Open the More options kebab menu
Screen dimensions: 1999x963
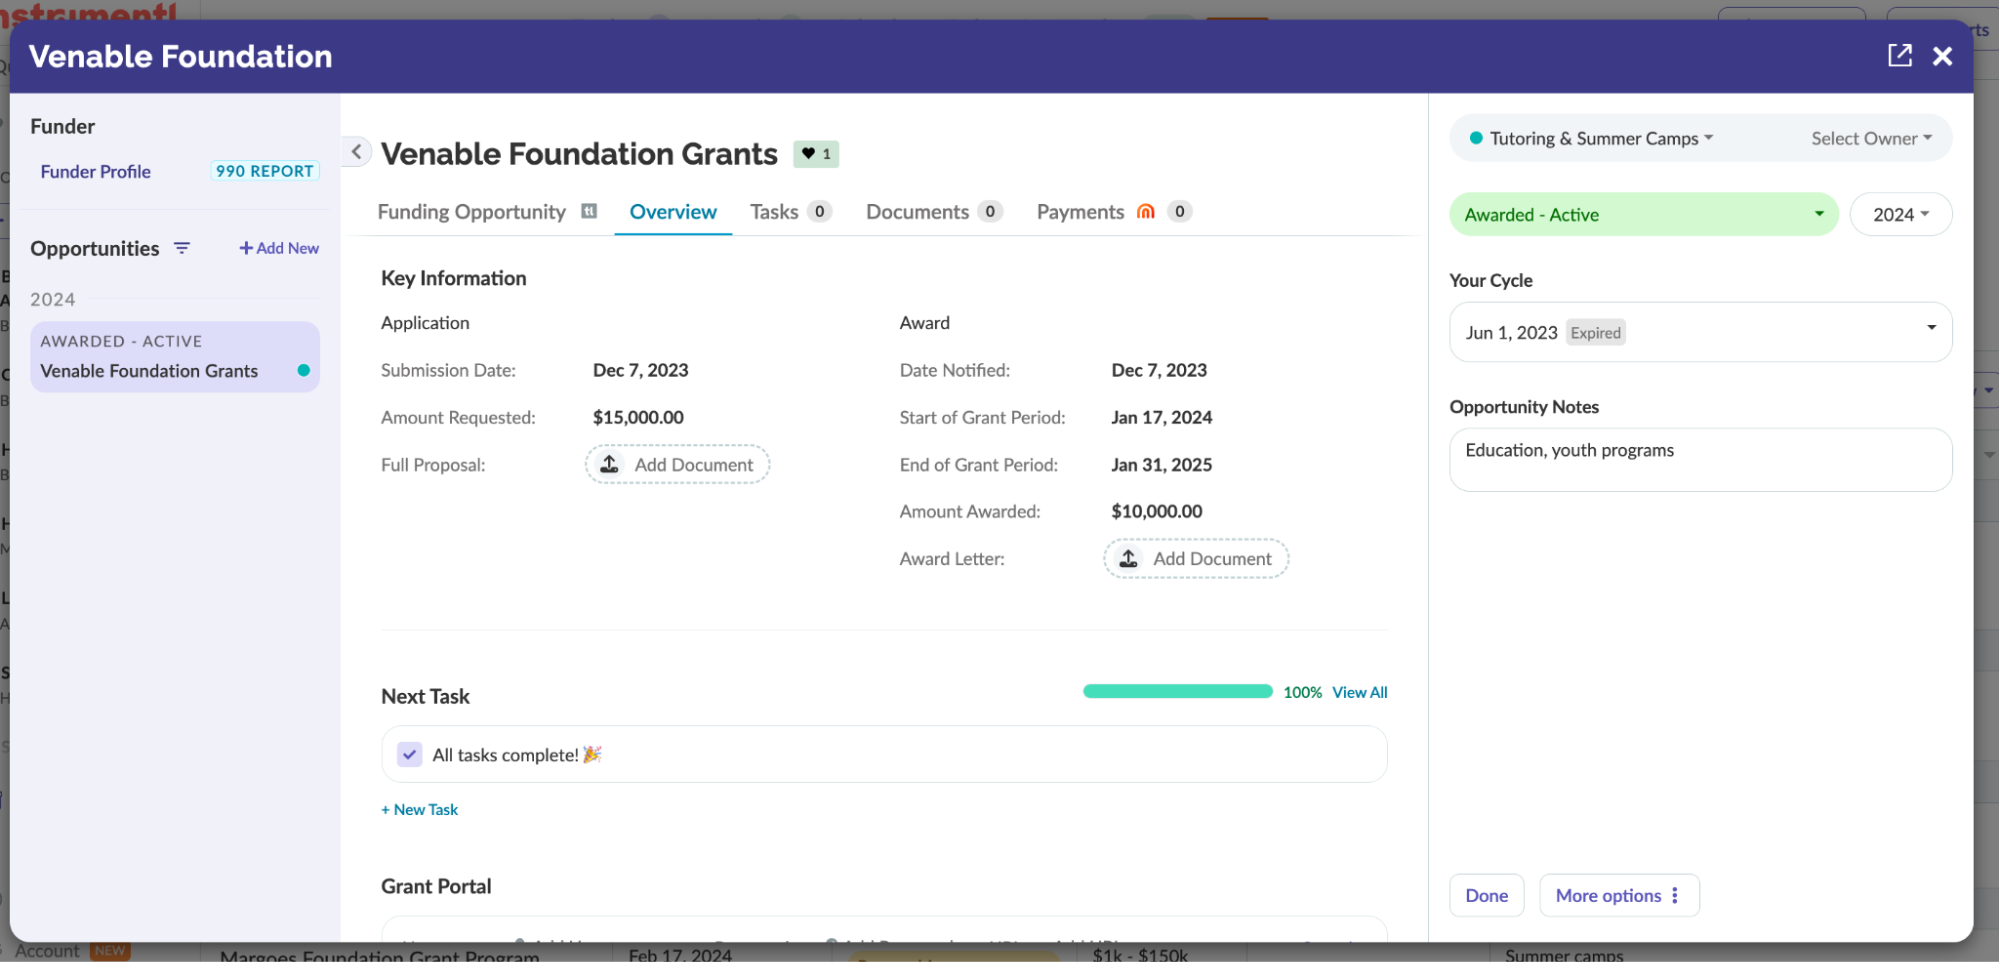pyautogui.click(x=1675, y=895)
